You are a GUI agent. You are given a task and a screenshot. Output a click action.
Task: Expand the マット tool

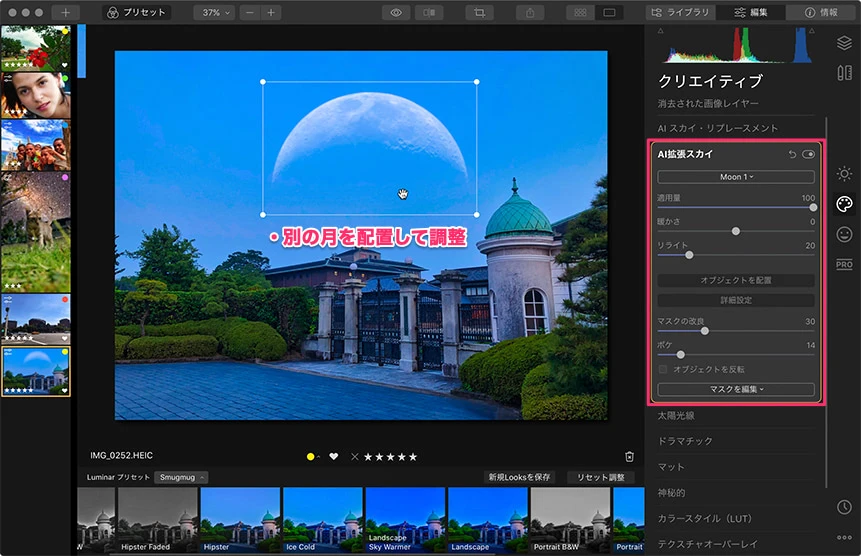[672, 467]
